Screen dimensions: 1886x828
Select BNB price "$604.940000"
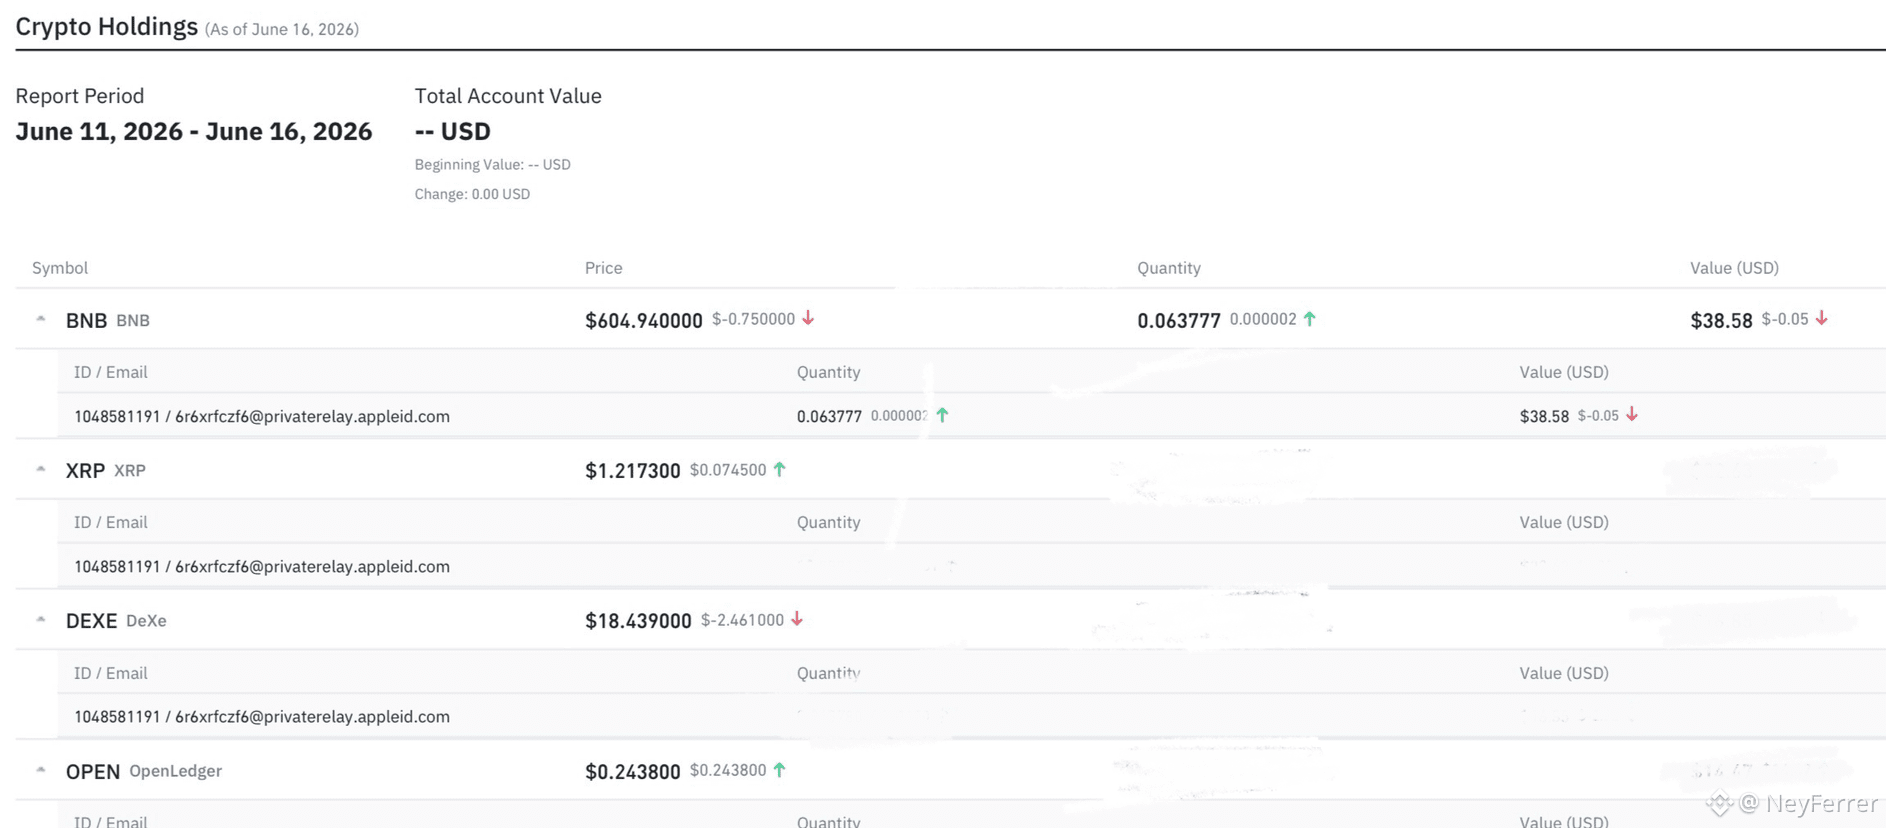point(644,320)
